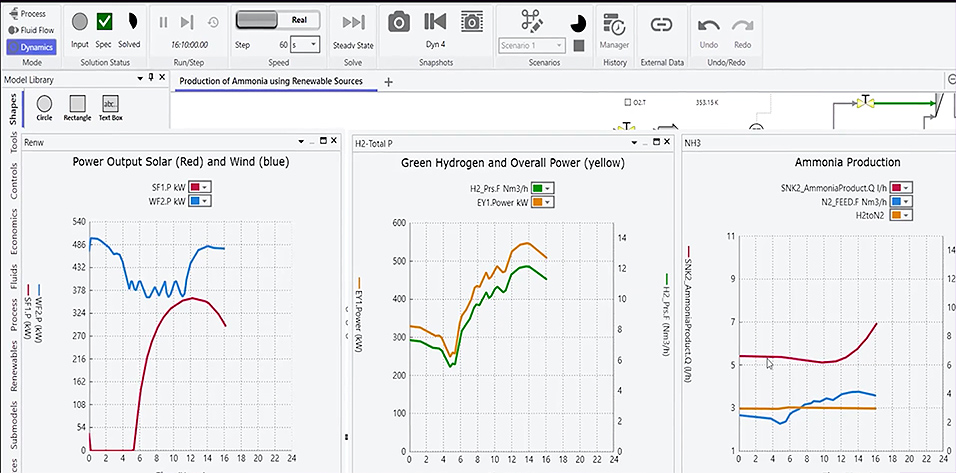Open the snapshot manager camera-frame icon

coord(471,22)
